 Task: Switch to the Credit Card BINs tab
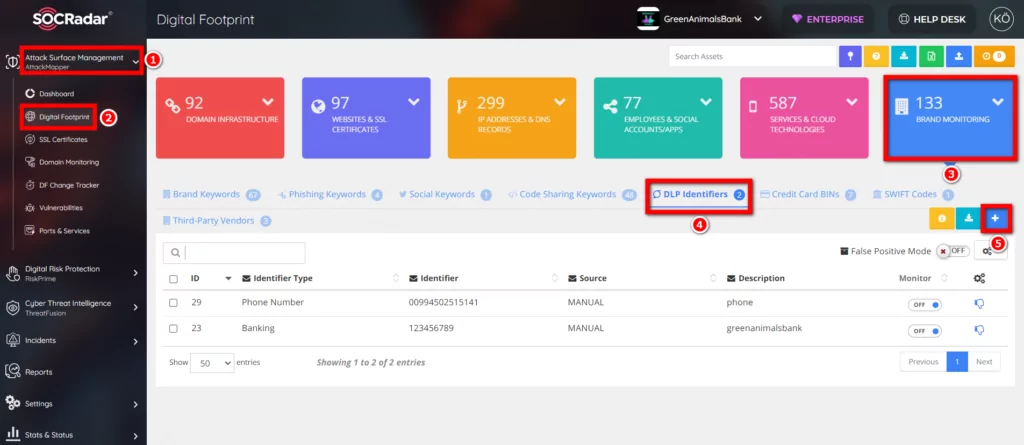click(x=808, y=194)
